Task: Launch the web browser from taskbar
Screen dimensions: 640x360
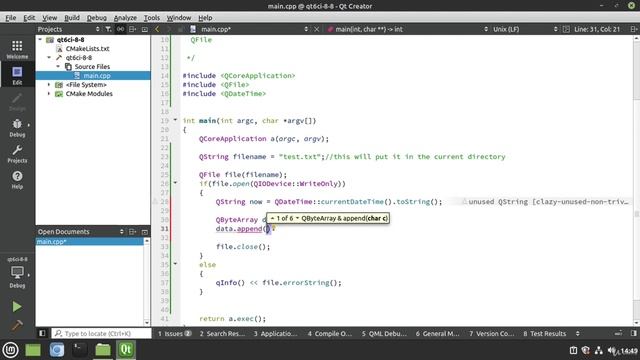Action: click(57, 350)
